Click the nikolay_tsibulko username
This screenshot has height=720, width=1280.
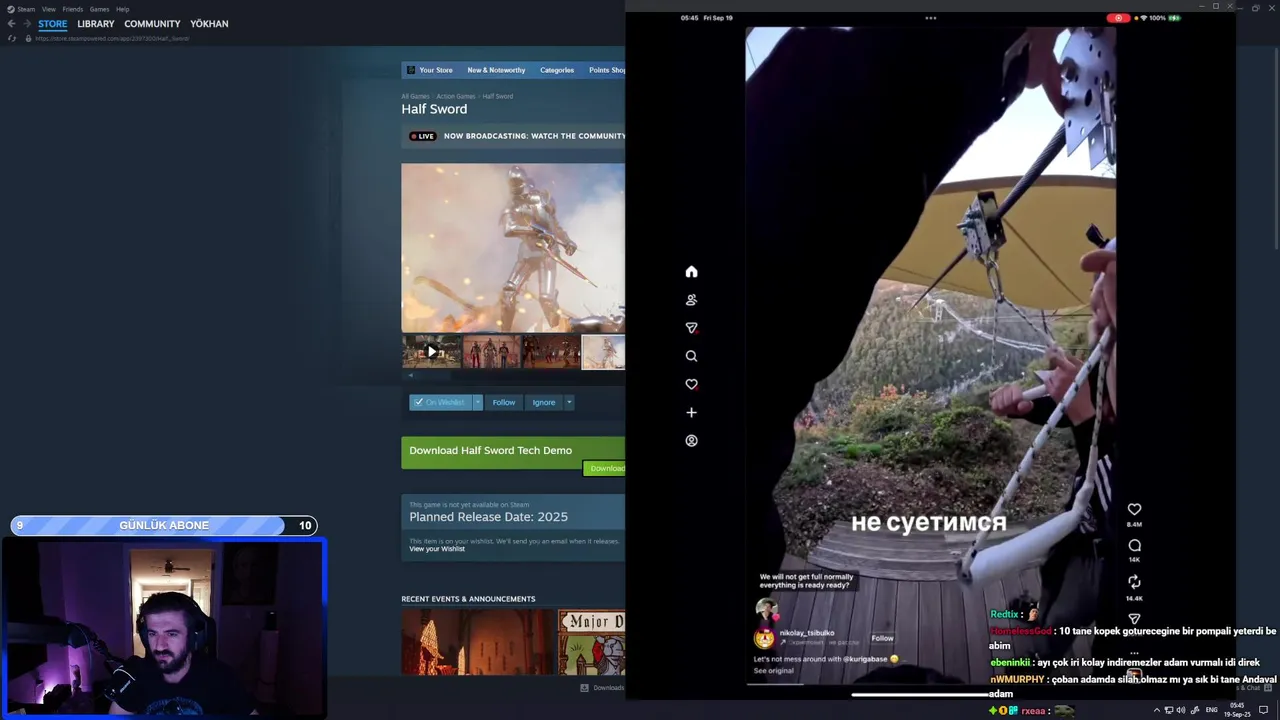click(x=807, y=633)
